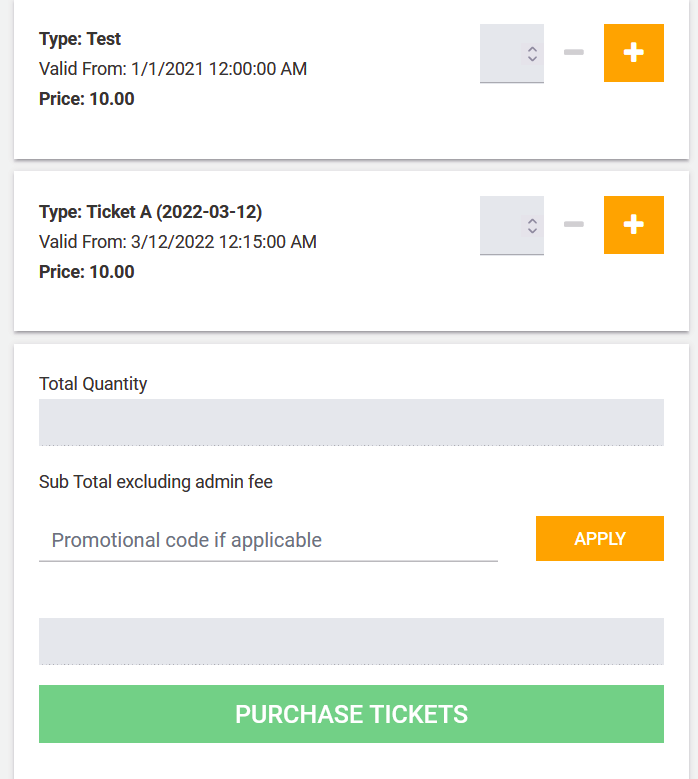Click down arrow on Ticket A quantity spinner

[x=532, y=230]
